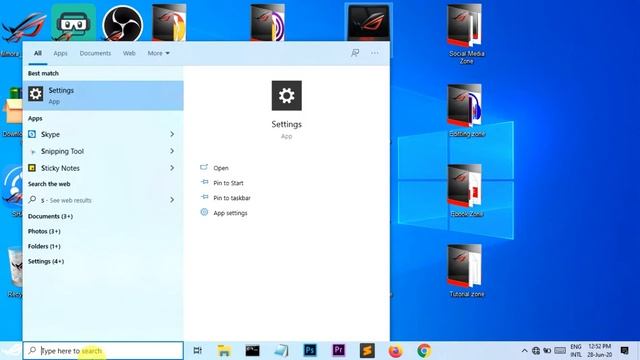Viewport: 640px width, 360px height.
Task: Open the Folders (1+) results group
Action: [44, 246]
